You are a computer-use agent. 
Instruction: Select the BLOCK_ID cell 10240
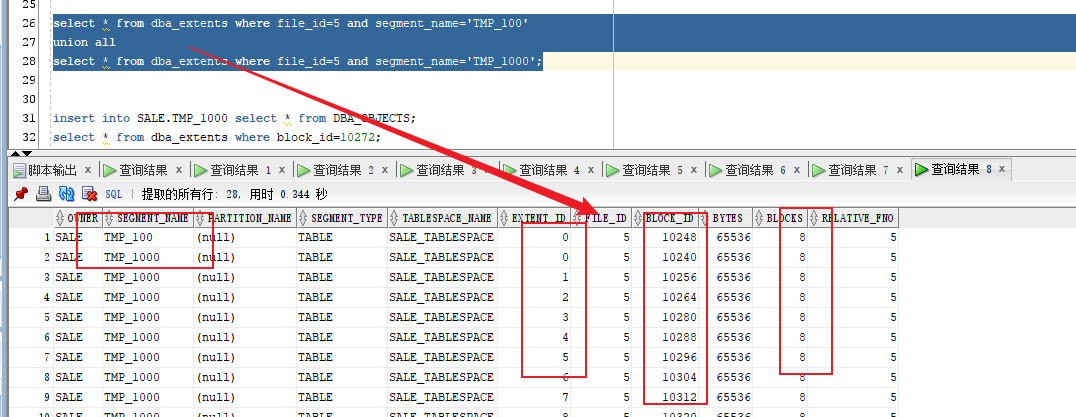(666, 257)
